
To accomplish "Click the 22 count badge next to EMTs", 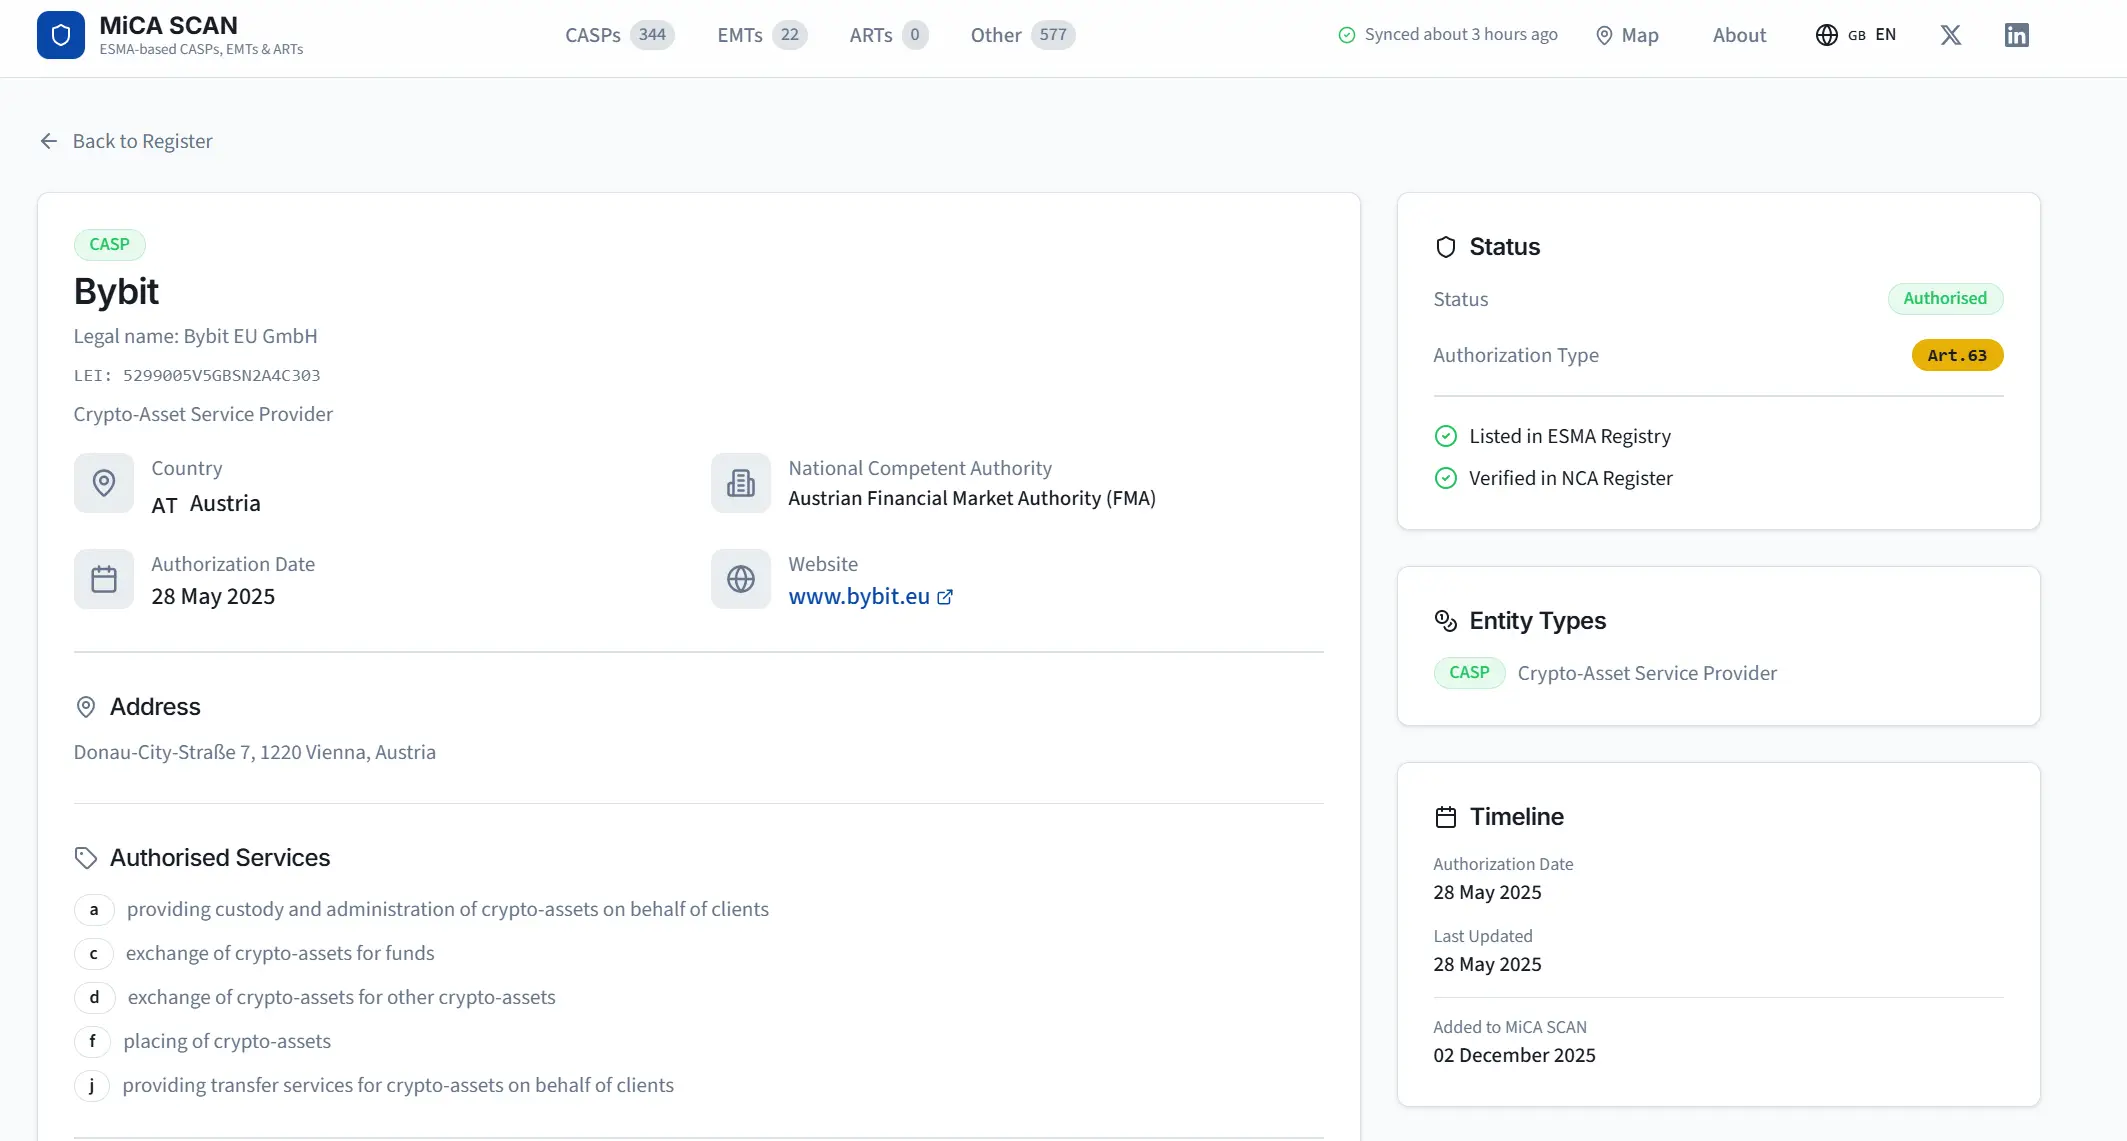I will pyautogui.click(x=790, y=35).
